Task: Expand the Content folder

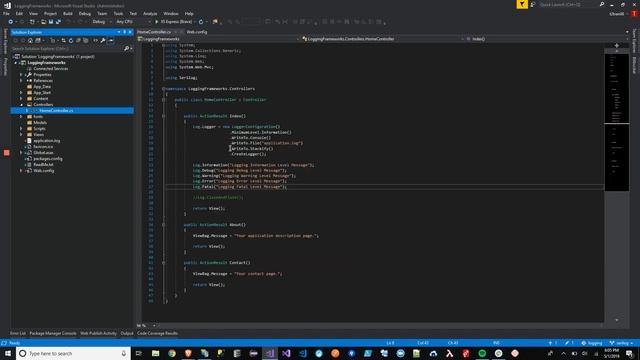Action: tap(21, 99)
